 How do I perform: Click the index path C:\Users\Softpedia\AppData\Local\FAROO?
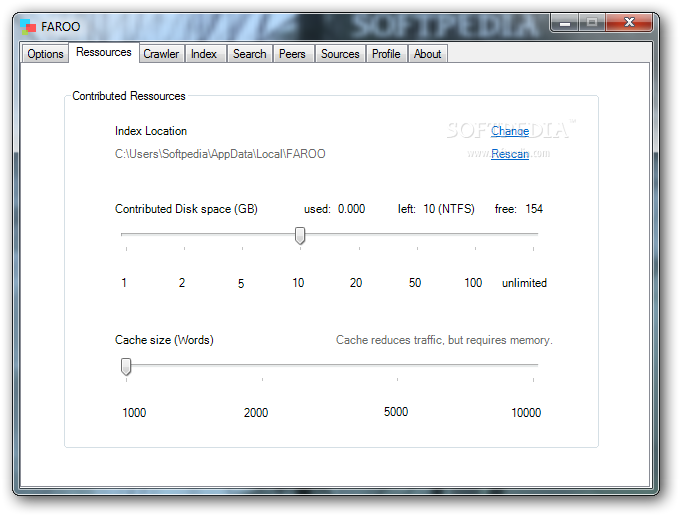pos(220,154)
